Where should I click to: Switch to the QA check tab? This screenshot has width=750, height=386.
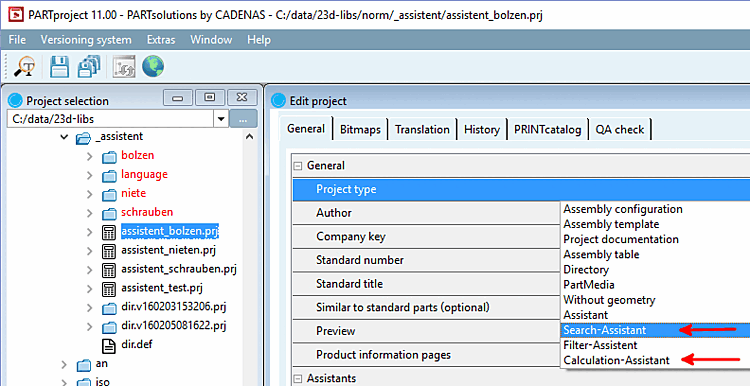click(619, 130)
